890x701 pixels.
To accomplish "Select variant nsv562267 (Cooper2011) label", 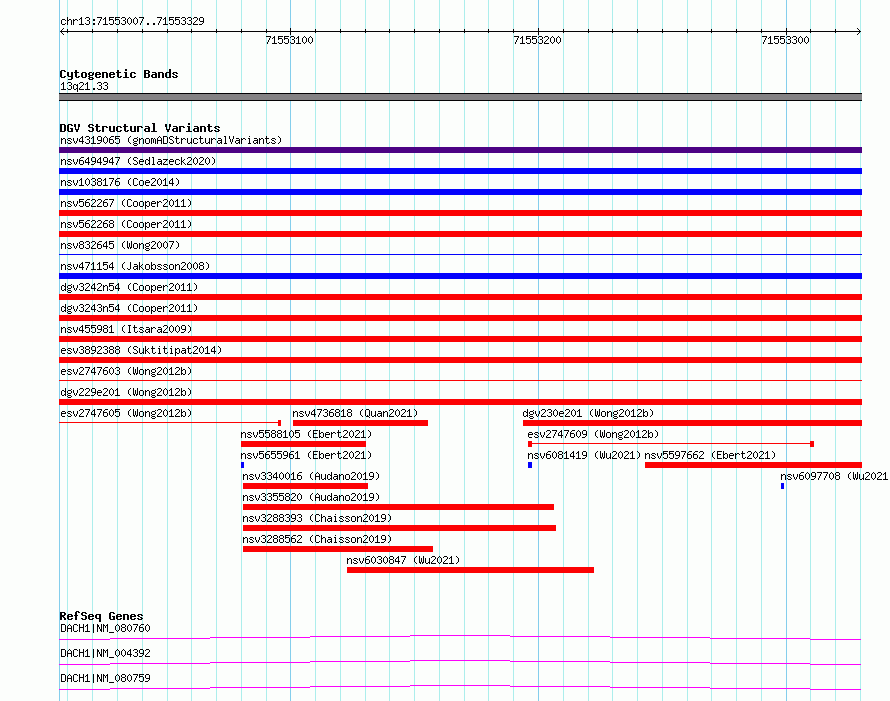I will [x=126, y=203].
